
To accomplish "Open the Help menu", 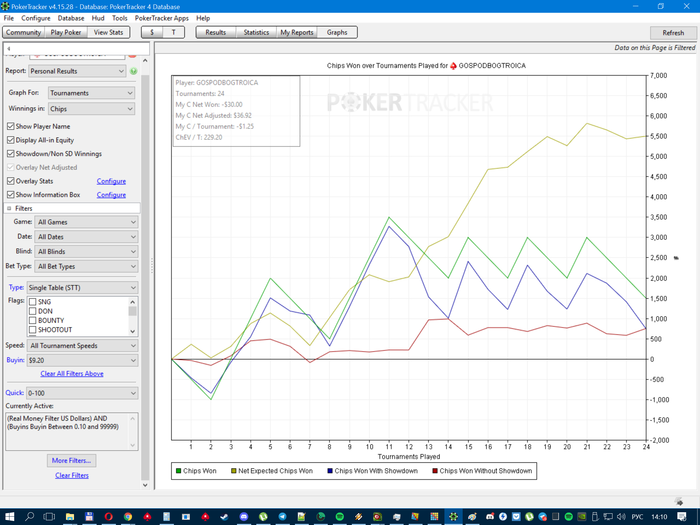I will coord(203,18).
